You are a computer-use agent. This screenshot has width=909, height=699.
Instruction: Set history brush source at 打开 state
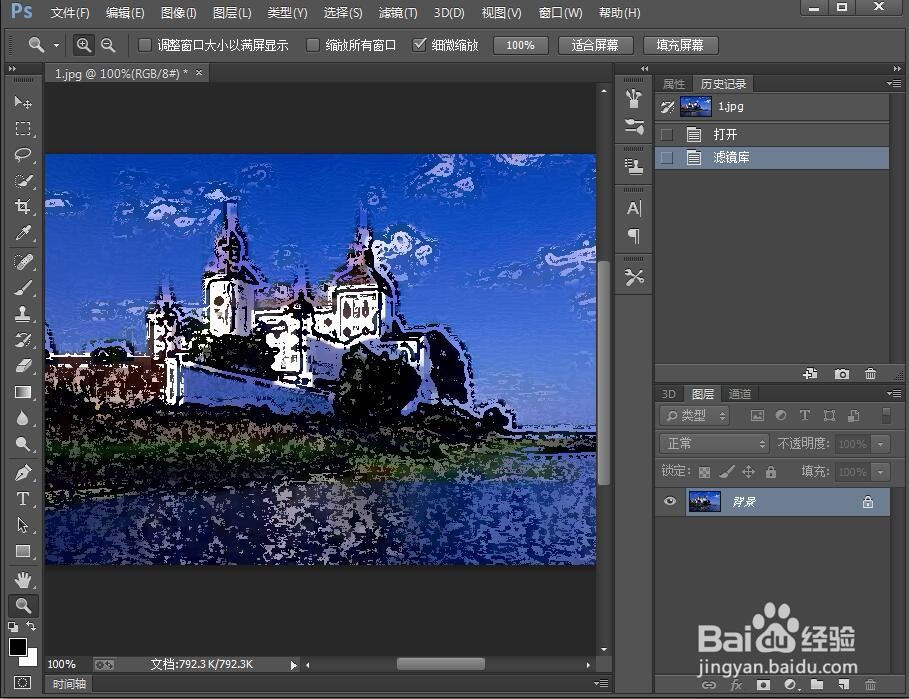pyautogui.click(x=667, y=134)
